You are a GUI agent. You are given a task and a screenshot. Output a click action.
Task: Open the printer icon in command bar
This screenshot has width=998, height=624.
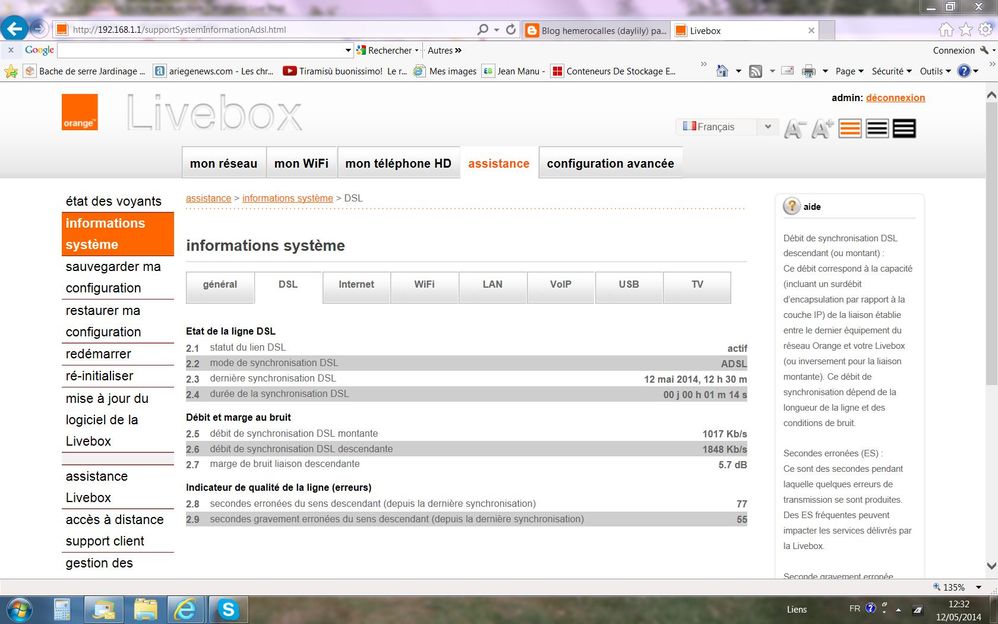pos(808,71)
